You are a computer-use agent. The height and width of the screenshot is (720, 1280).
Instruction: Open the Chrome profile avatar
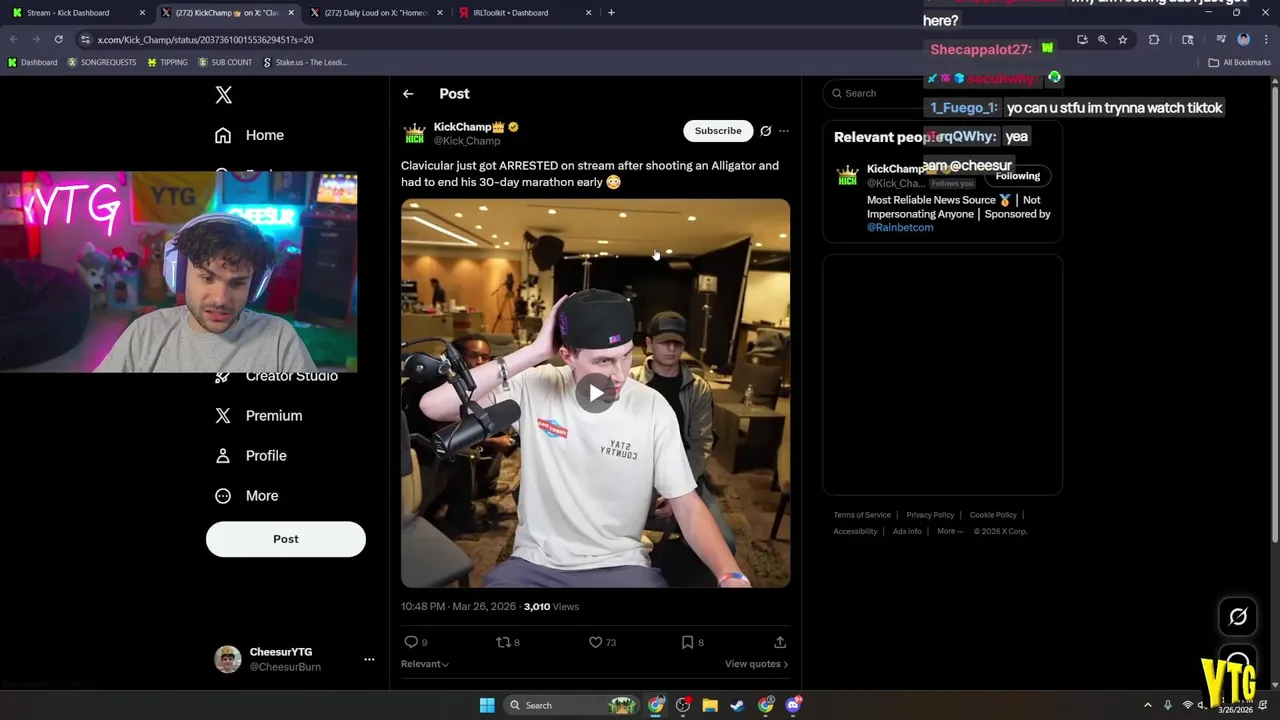1244,40
